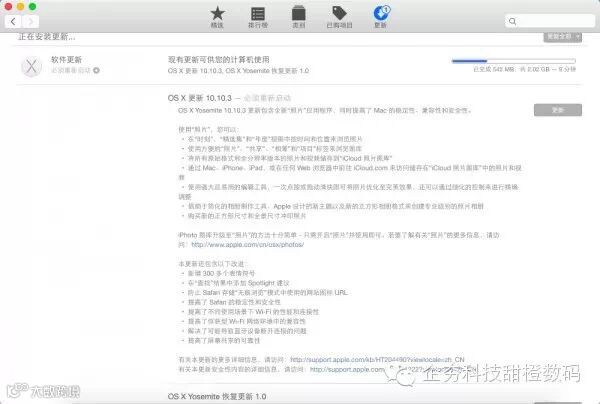
Task: Go forward with the right arrow button
Action: coord(31,21)
